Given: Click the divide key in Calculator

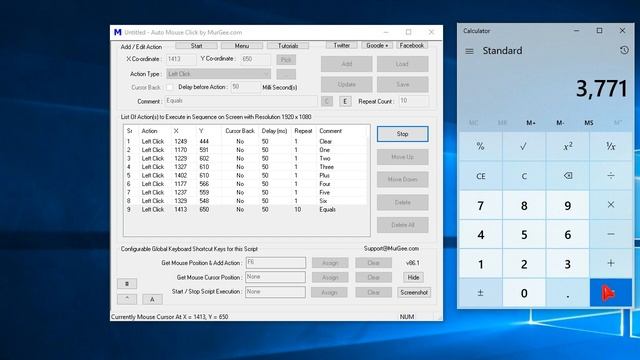Looking at the screenshot, I should pyautogui.click(x=611, y=176).
